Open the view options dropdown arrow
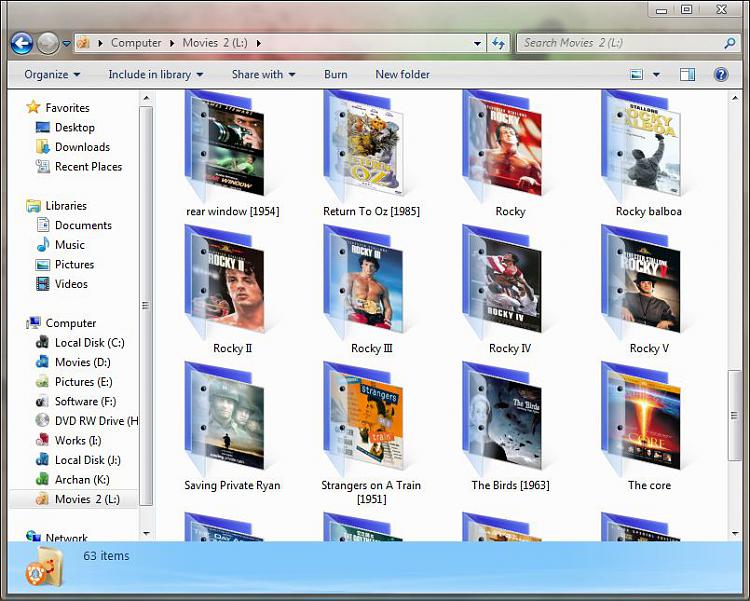 click(656, 74)
